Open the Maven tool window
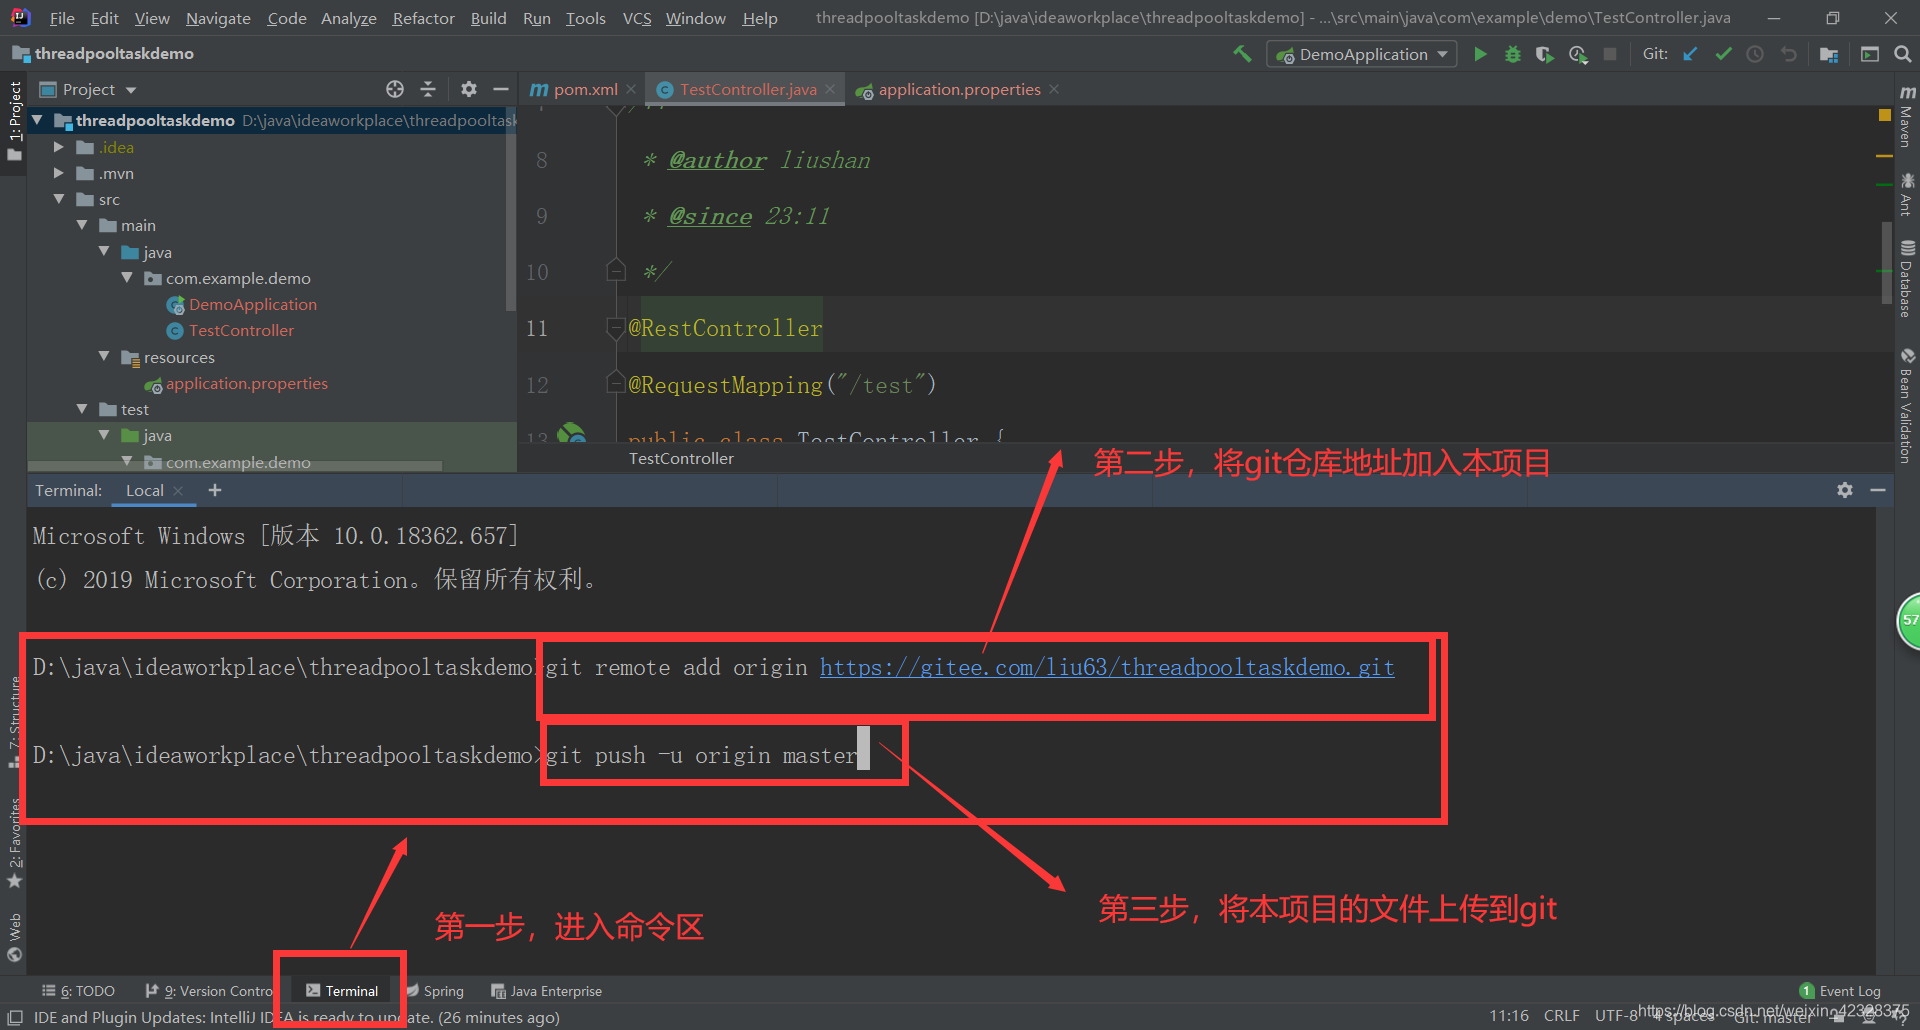The image size is (1920, 1030). [x=1907, y=116]
